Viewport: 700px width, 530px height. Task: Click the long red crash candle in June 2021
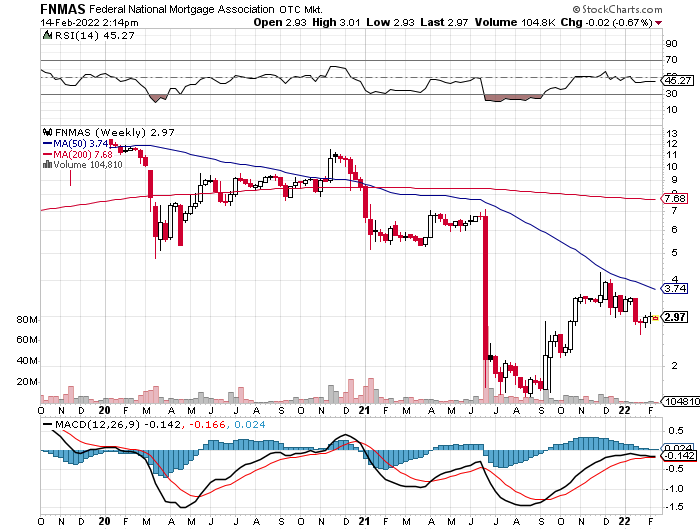(x=485, y=288)
